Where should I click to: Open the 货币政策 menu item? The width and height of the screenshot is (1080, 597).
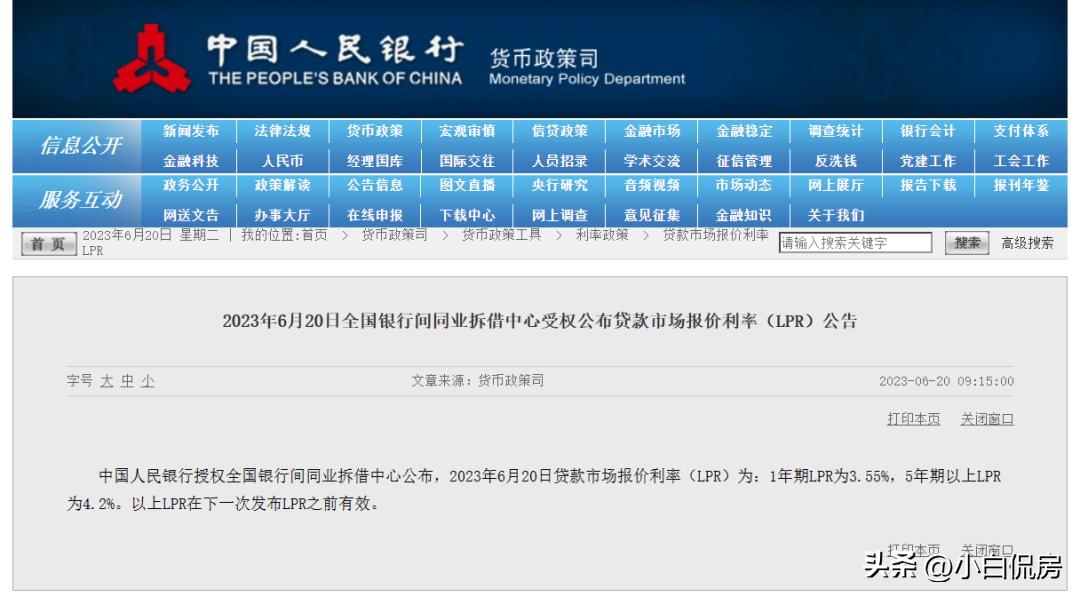(376, 131)
